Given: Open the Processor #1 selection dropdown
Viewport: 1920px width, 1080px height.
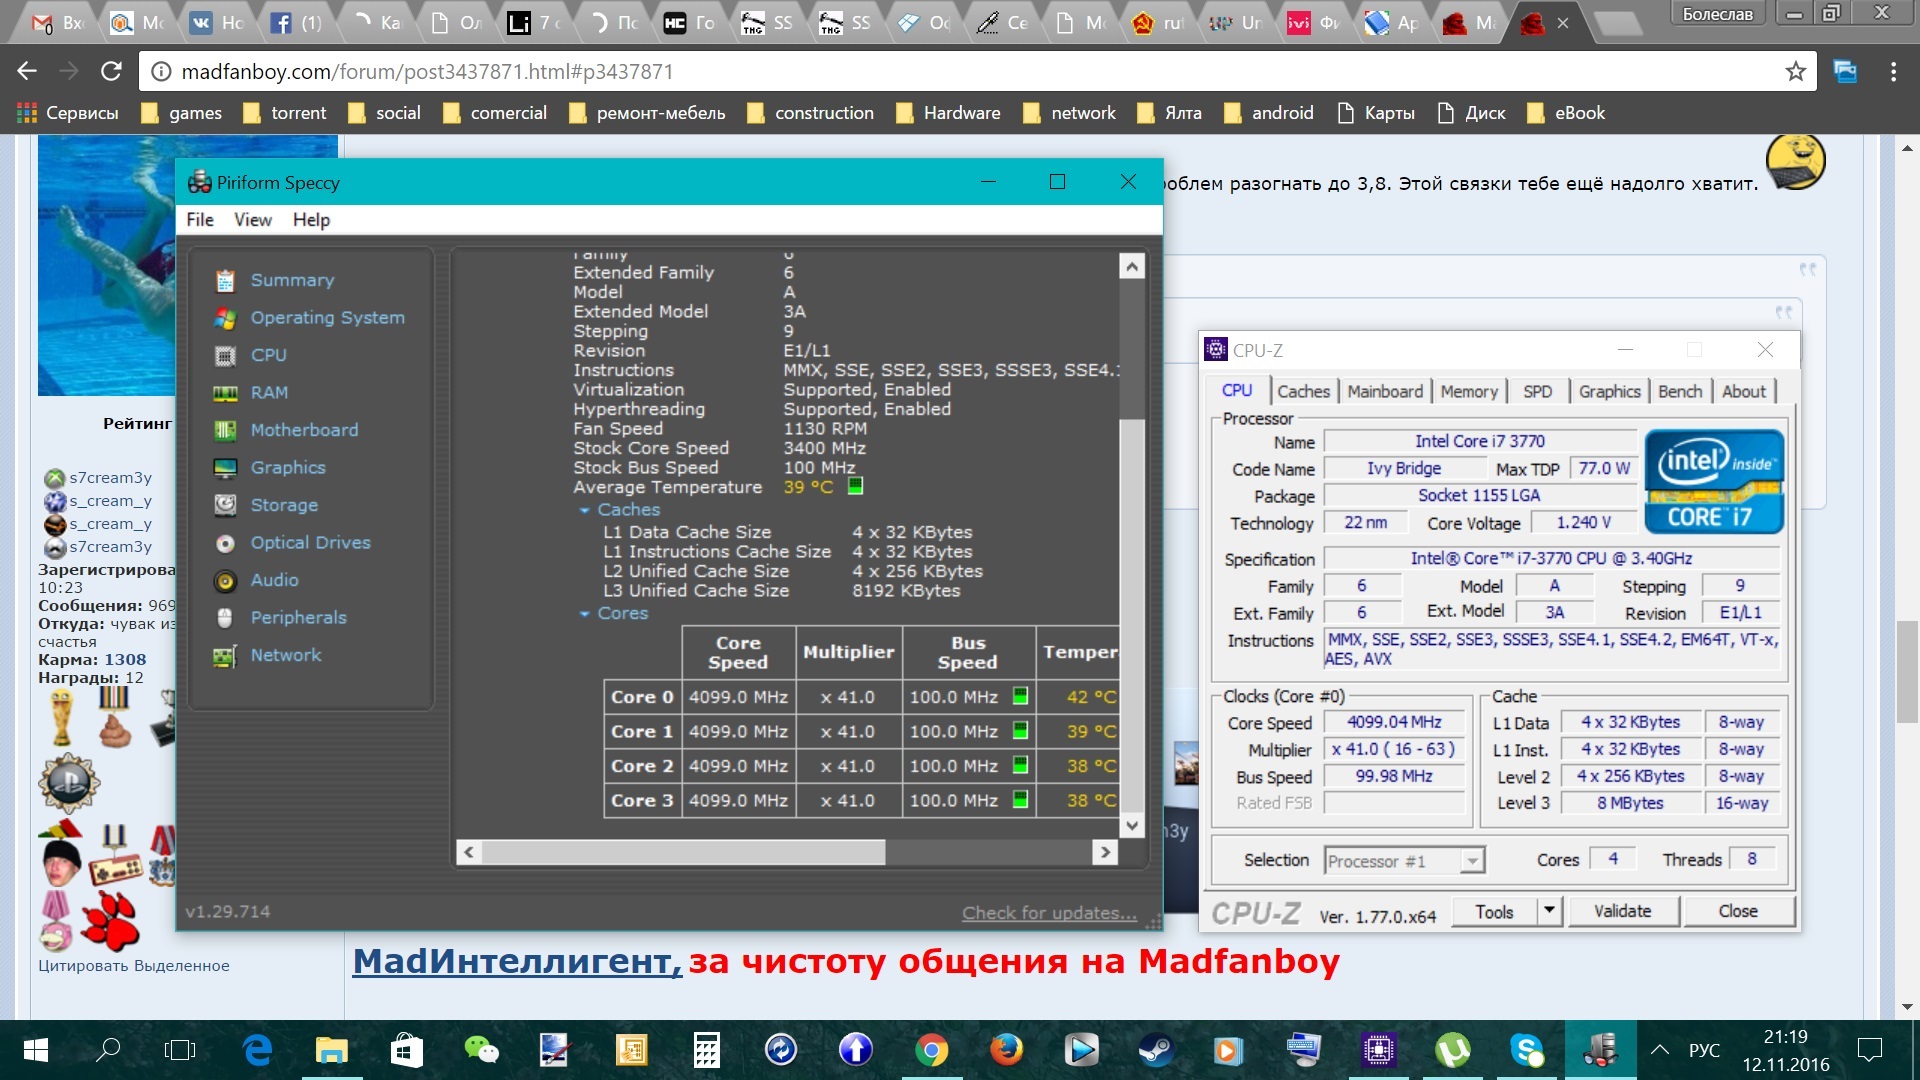Looking at the screenshot, I should pos(1471,861).
